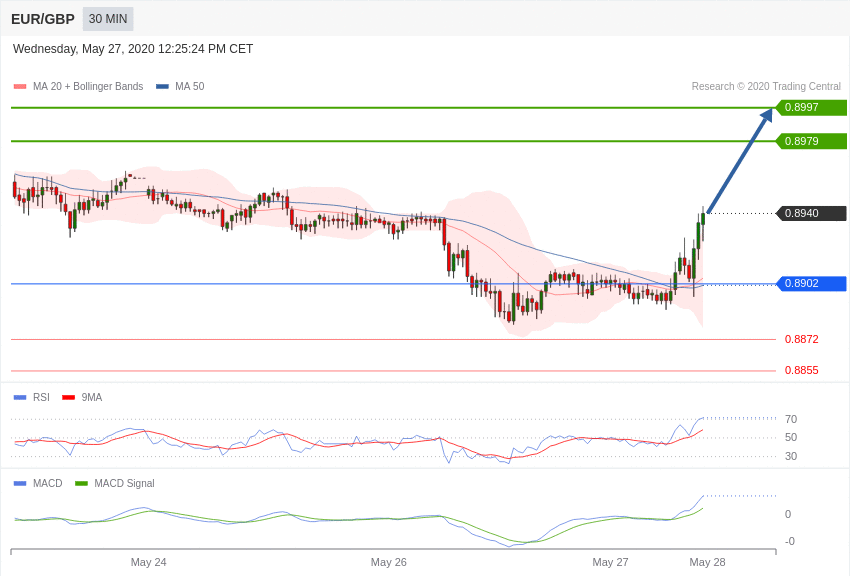Screen dimensions: 850x576
Task: Click the date and time line 'Wednesday, May 27, 2020 12:25:24 PM CET'
Action: point(133,49)
